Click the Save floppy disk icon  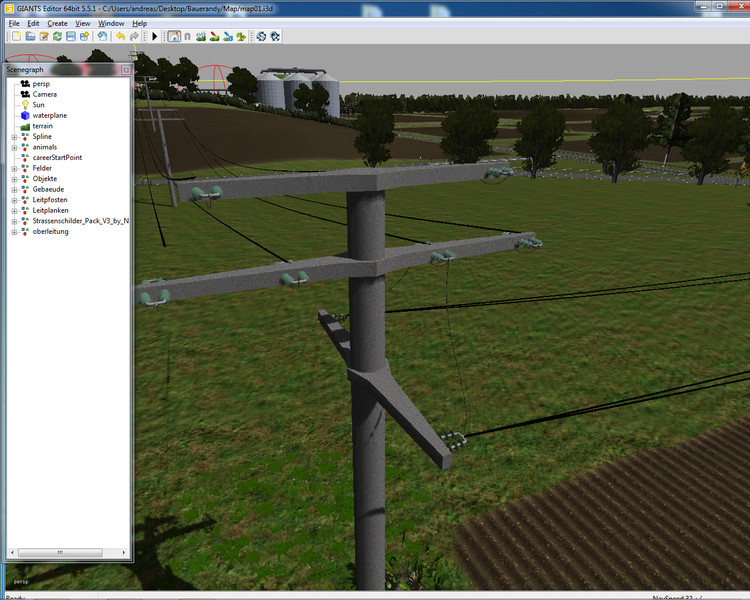[x=71, y=36]
